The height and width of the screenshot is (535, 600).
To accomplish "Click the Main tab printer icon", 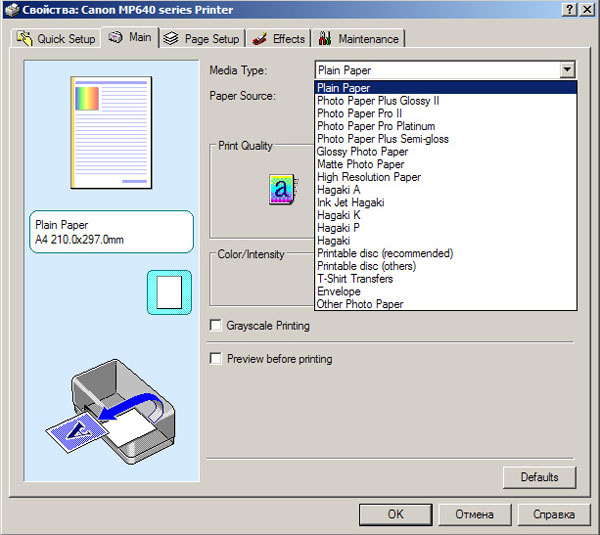I will tap(115, 37).
